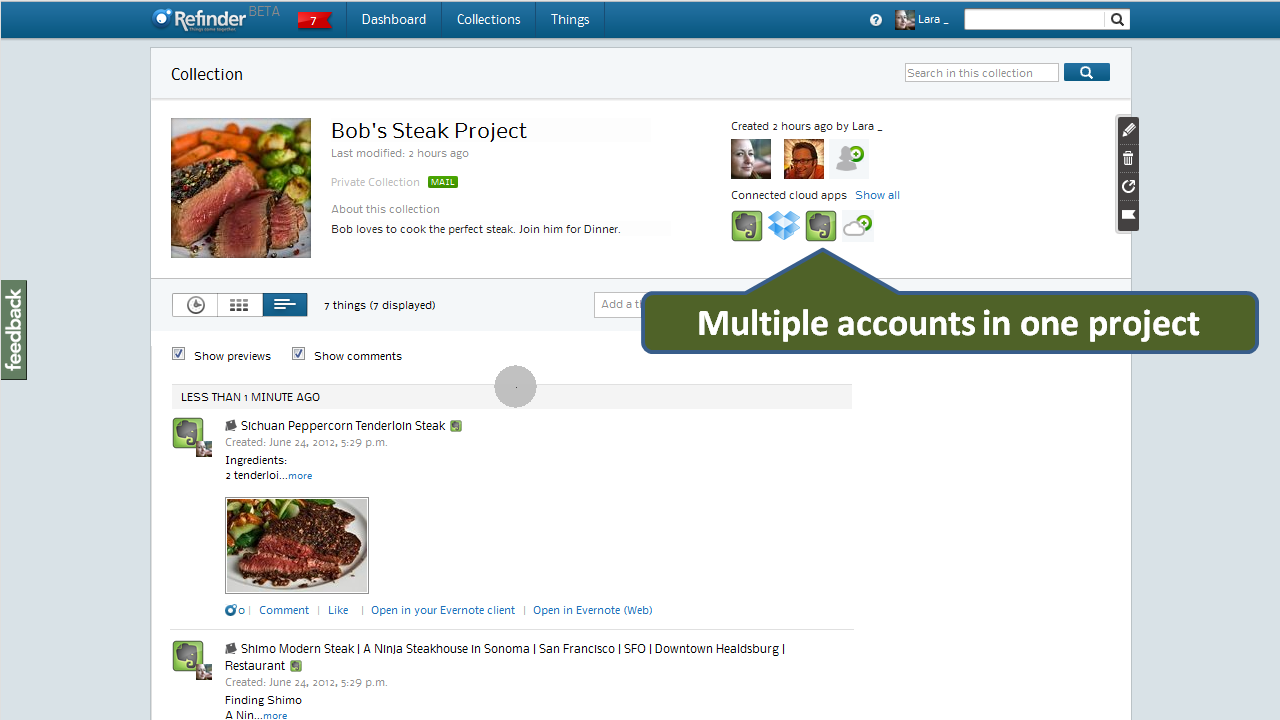Toggle the Show previews checkbox
The image size is (1280, 720).
pos(179,354)
